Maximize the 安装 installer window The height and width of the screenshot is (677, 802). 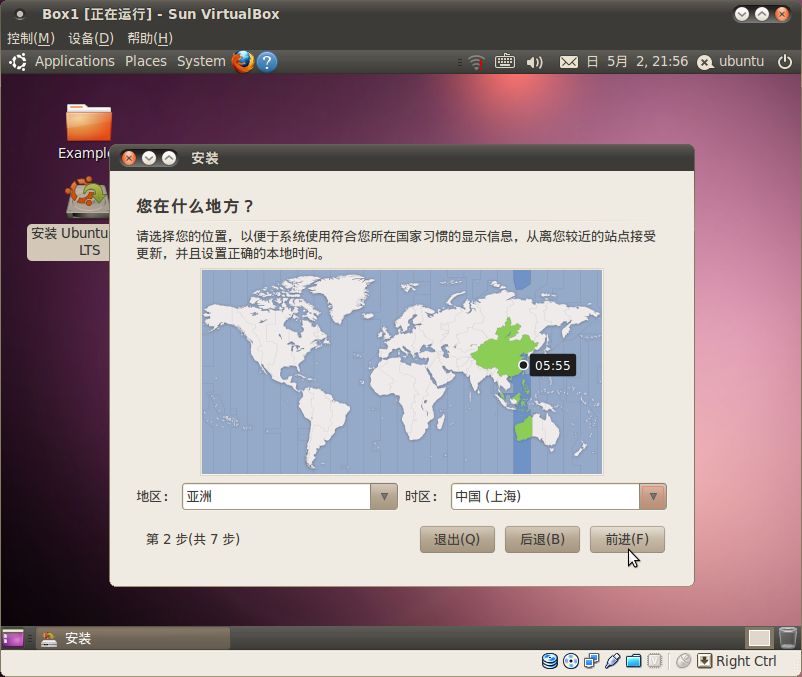169,159
